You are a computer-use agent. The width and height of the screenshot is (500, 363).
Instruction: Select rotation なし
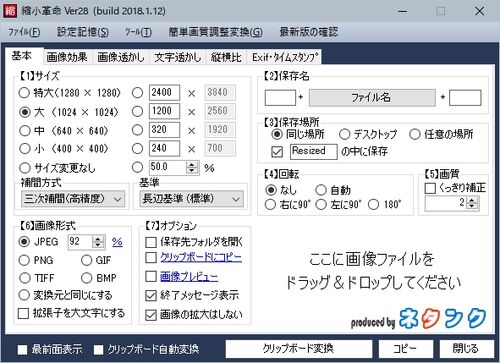(x=271, y=190)
